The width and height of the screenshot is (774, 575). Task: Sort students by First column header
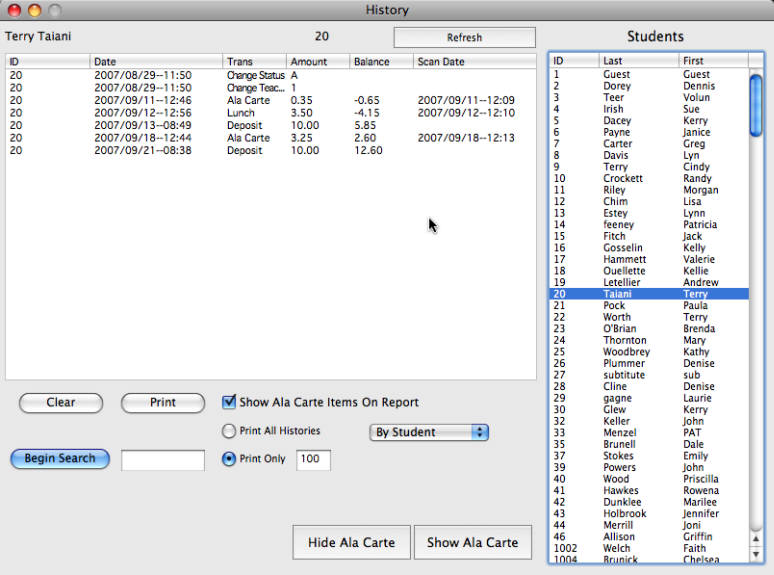[713, 61]
